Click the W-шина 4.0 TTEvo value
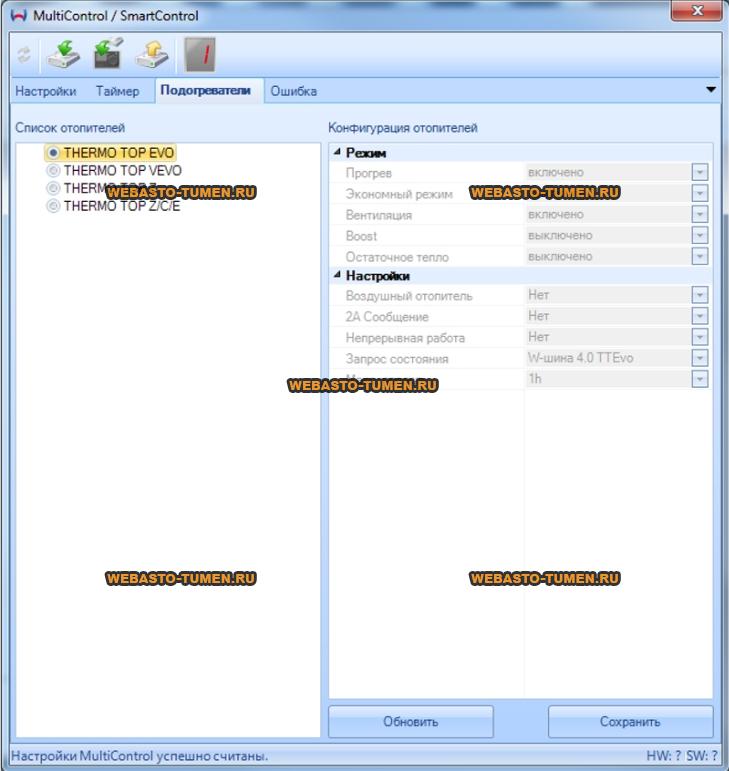 [x=581, y=358]
